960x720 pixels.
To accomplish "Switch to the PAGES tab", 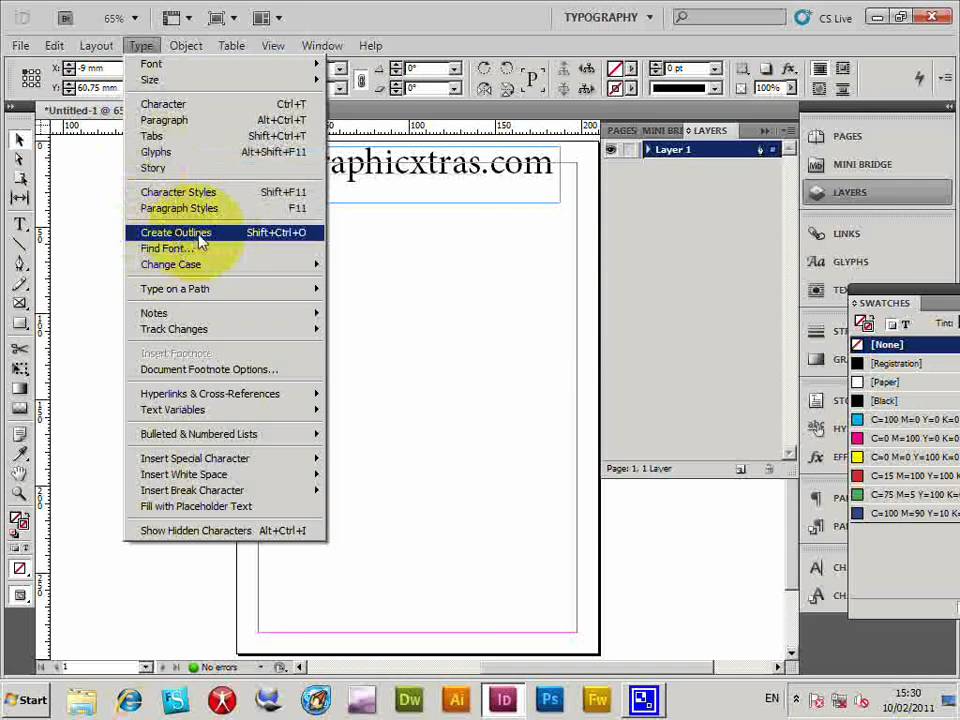I will tap(621, 131).
